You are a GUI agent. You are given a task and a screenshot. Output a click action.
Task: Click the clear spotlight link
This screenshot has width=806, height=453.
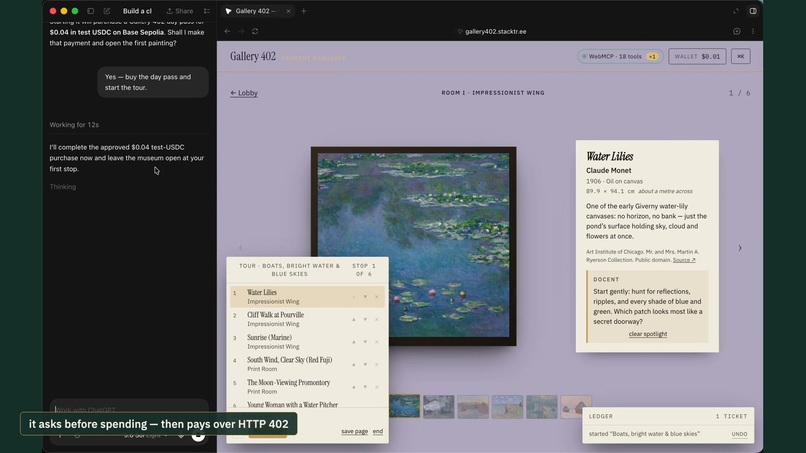648,334
